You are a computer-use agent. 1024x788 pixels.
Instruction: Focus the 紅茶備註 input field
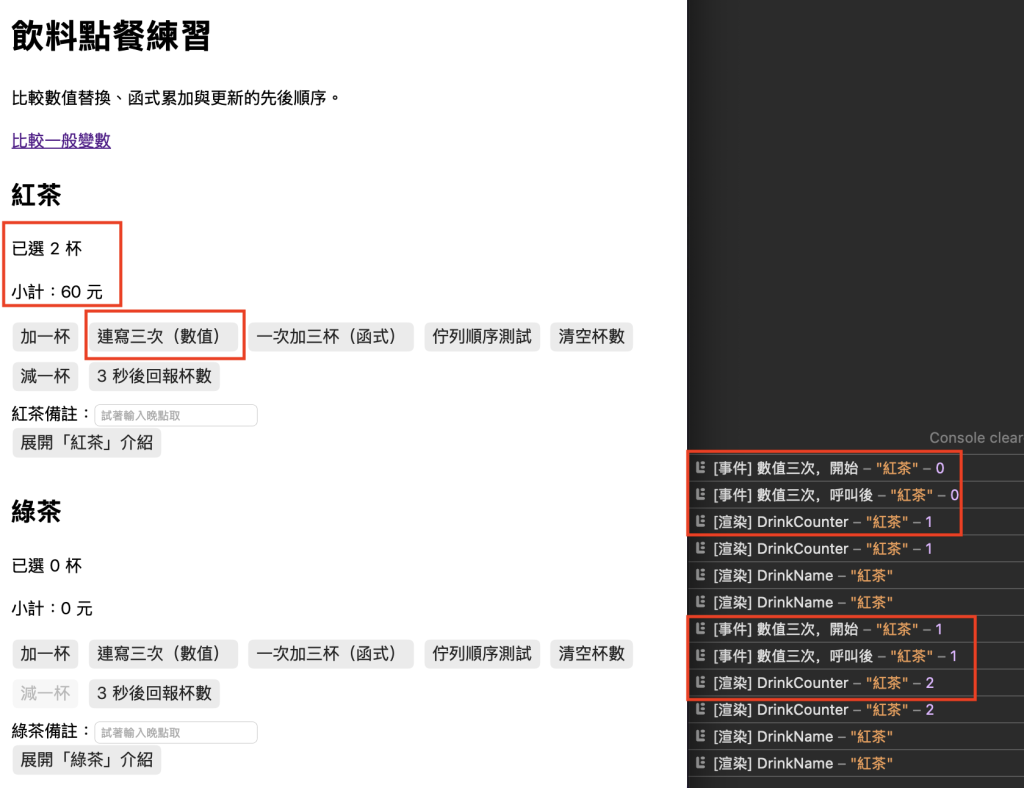coord(176,415)
